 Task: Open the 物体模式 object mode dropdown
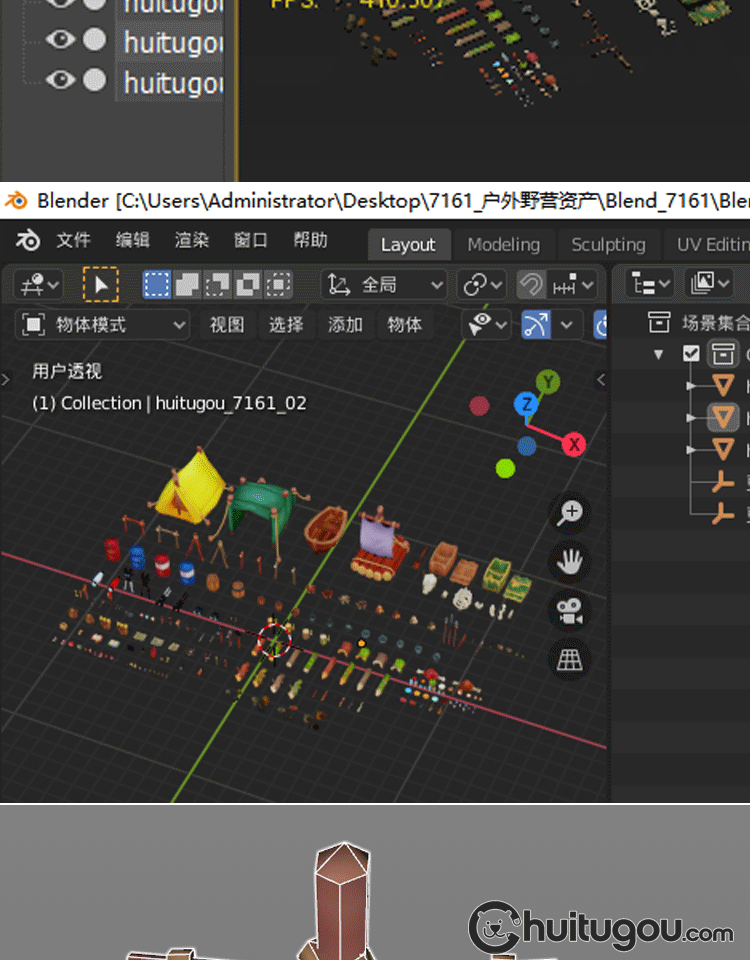click(104, 325)
